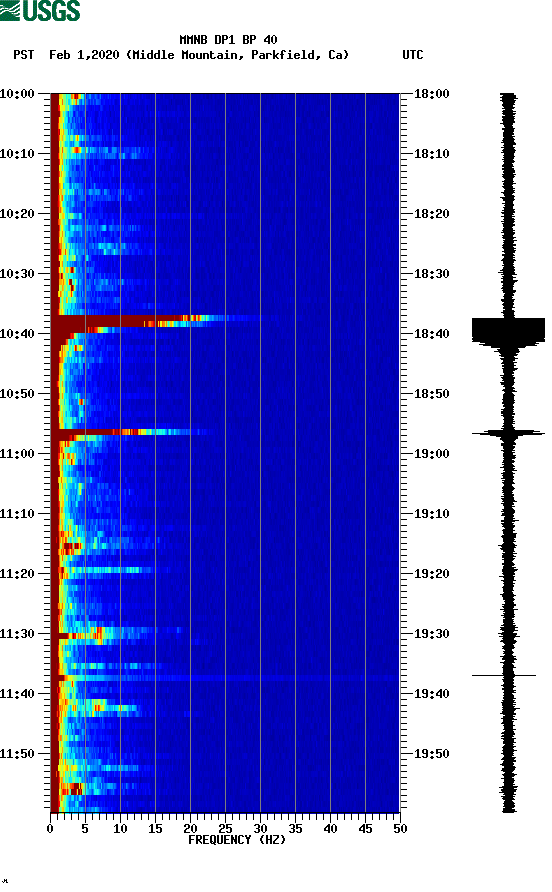Click the '19:40' UTC time label
This screenshot has height=892, width=552.
(x=432, y=694)
